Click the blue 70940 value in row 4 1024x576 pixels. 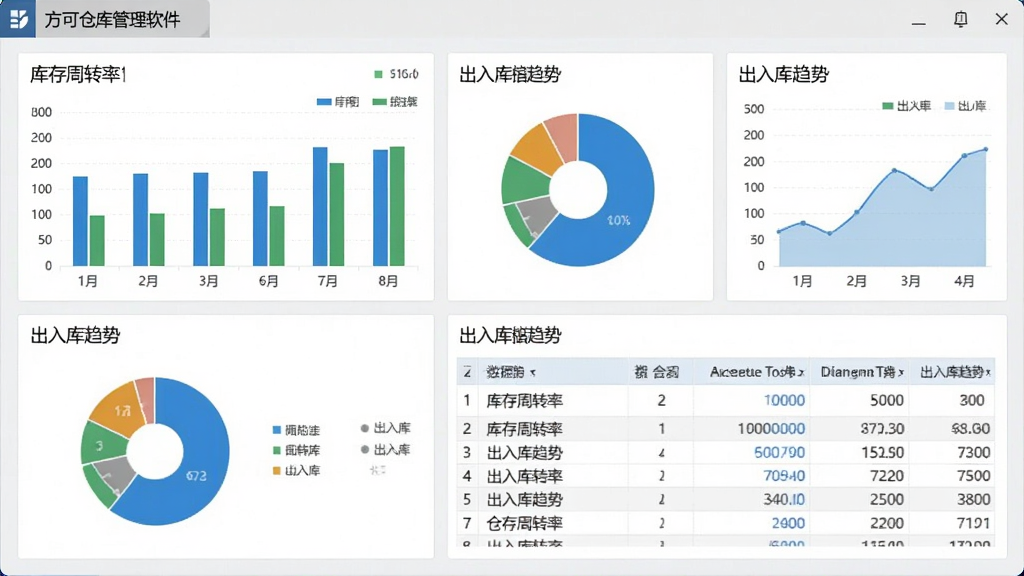coord(784,476)
